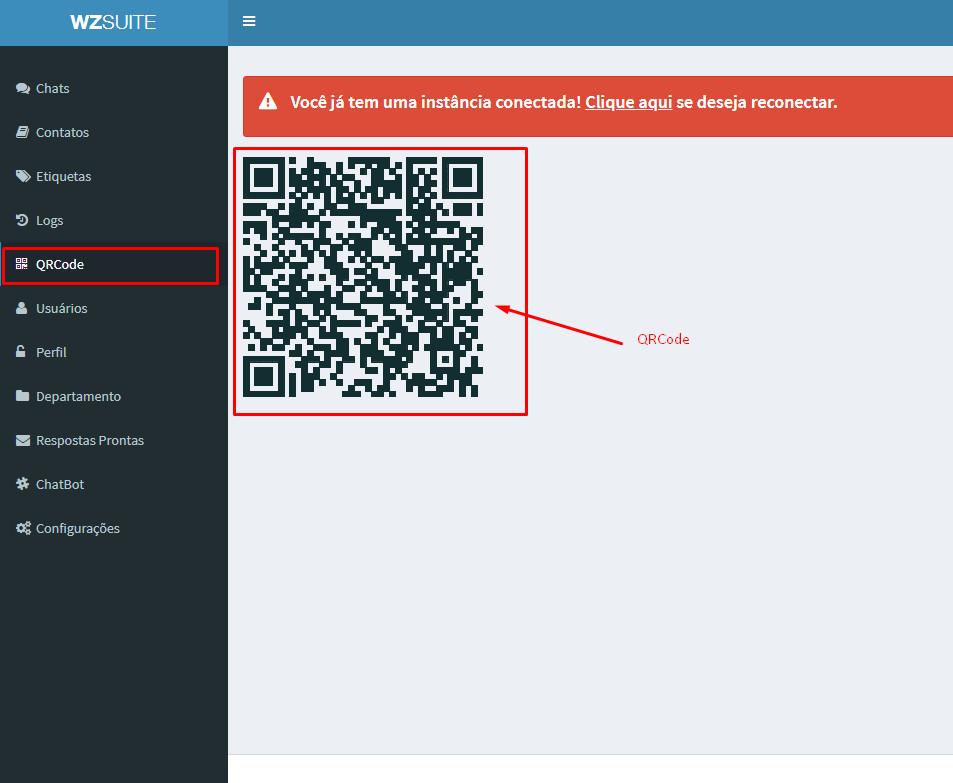This screenshot has width=953, height=783.
Task: Click the 'Você já tem uma instância conectada!' text
Action: coord(436,102)
